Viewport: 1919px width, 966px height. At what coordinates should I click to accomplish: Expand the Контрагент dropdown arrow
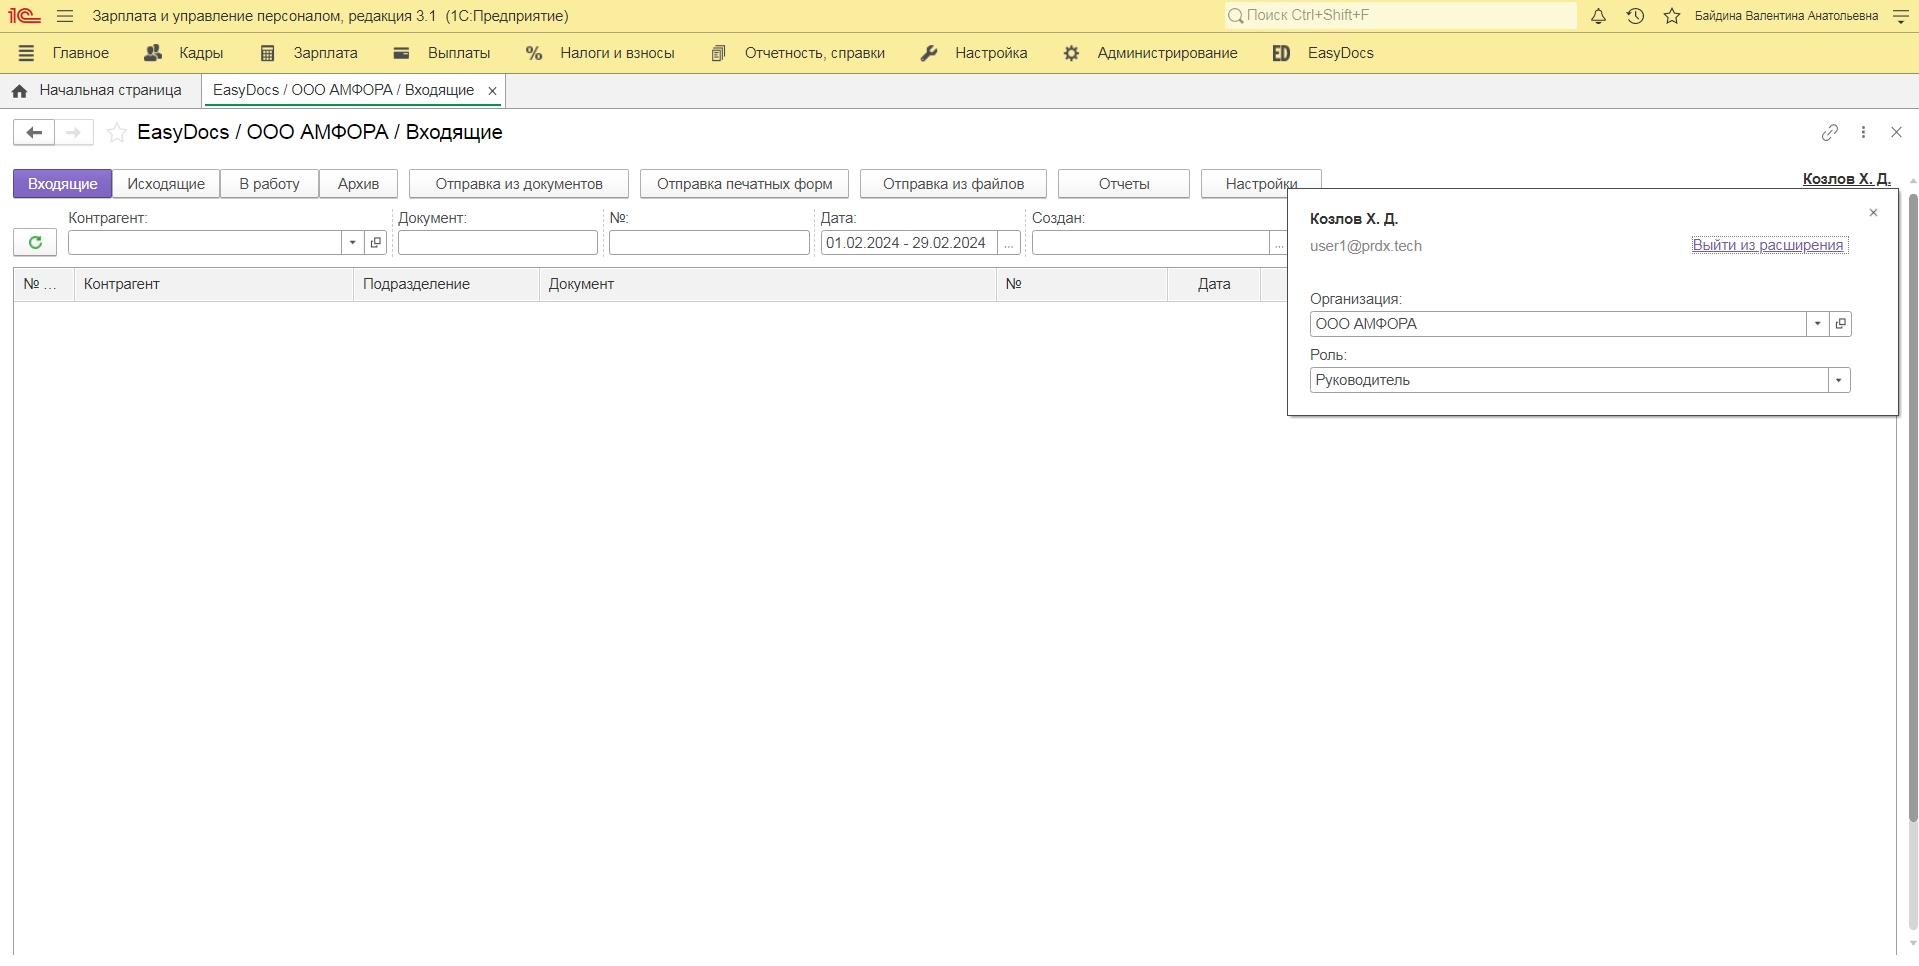point(352,243)
